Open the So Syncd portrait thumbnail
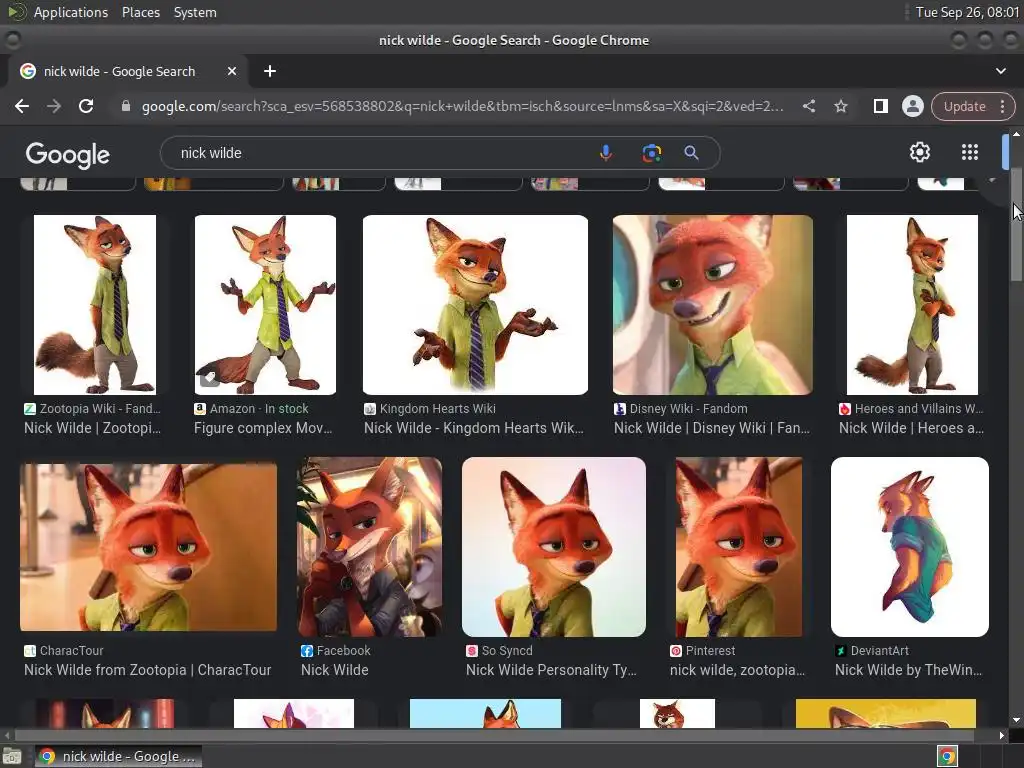 click(554, 547)
